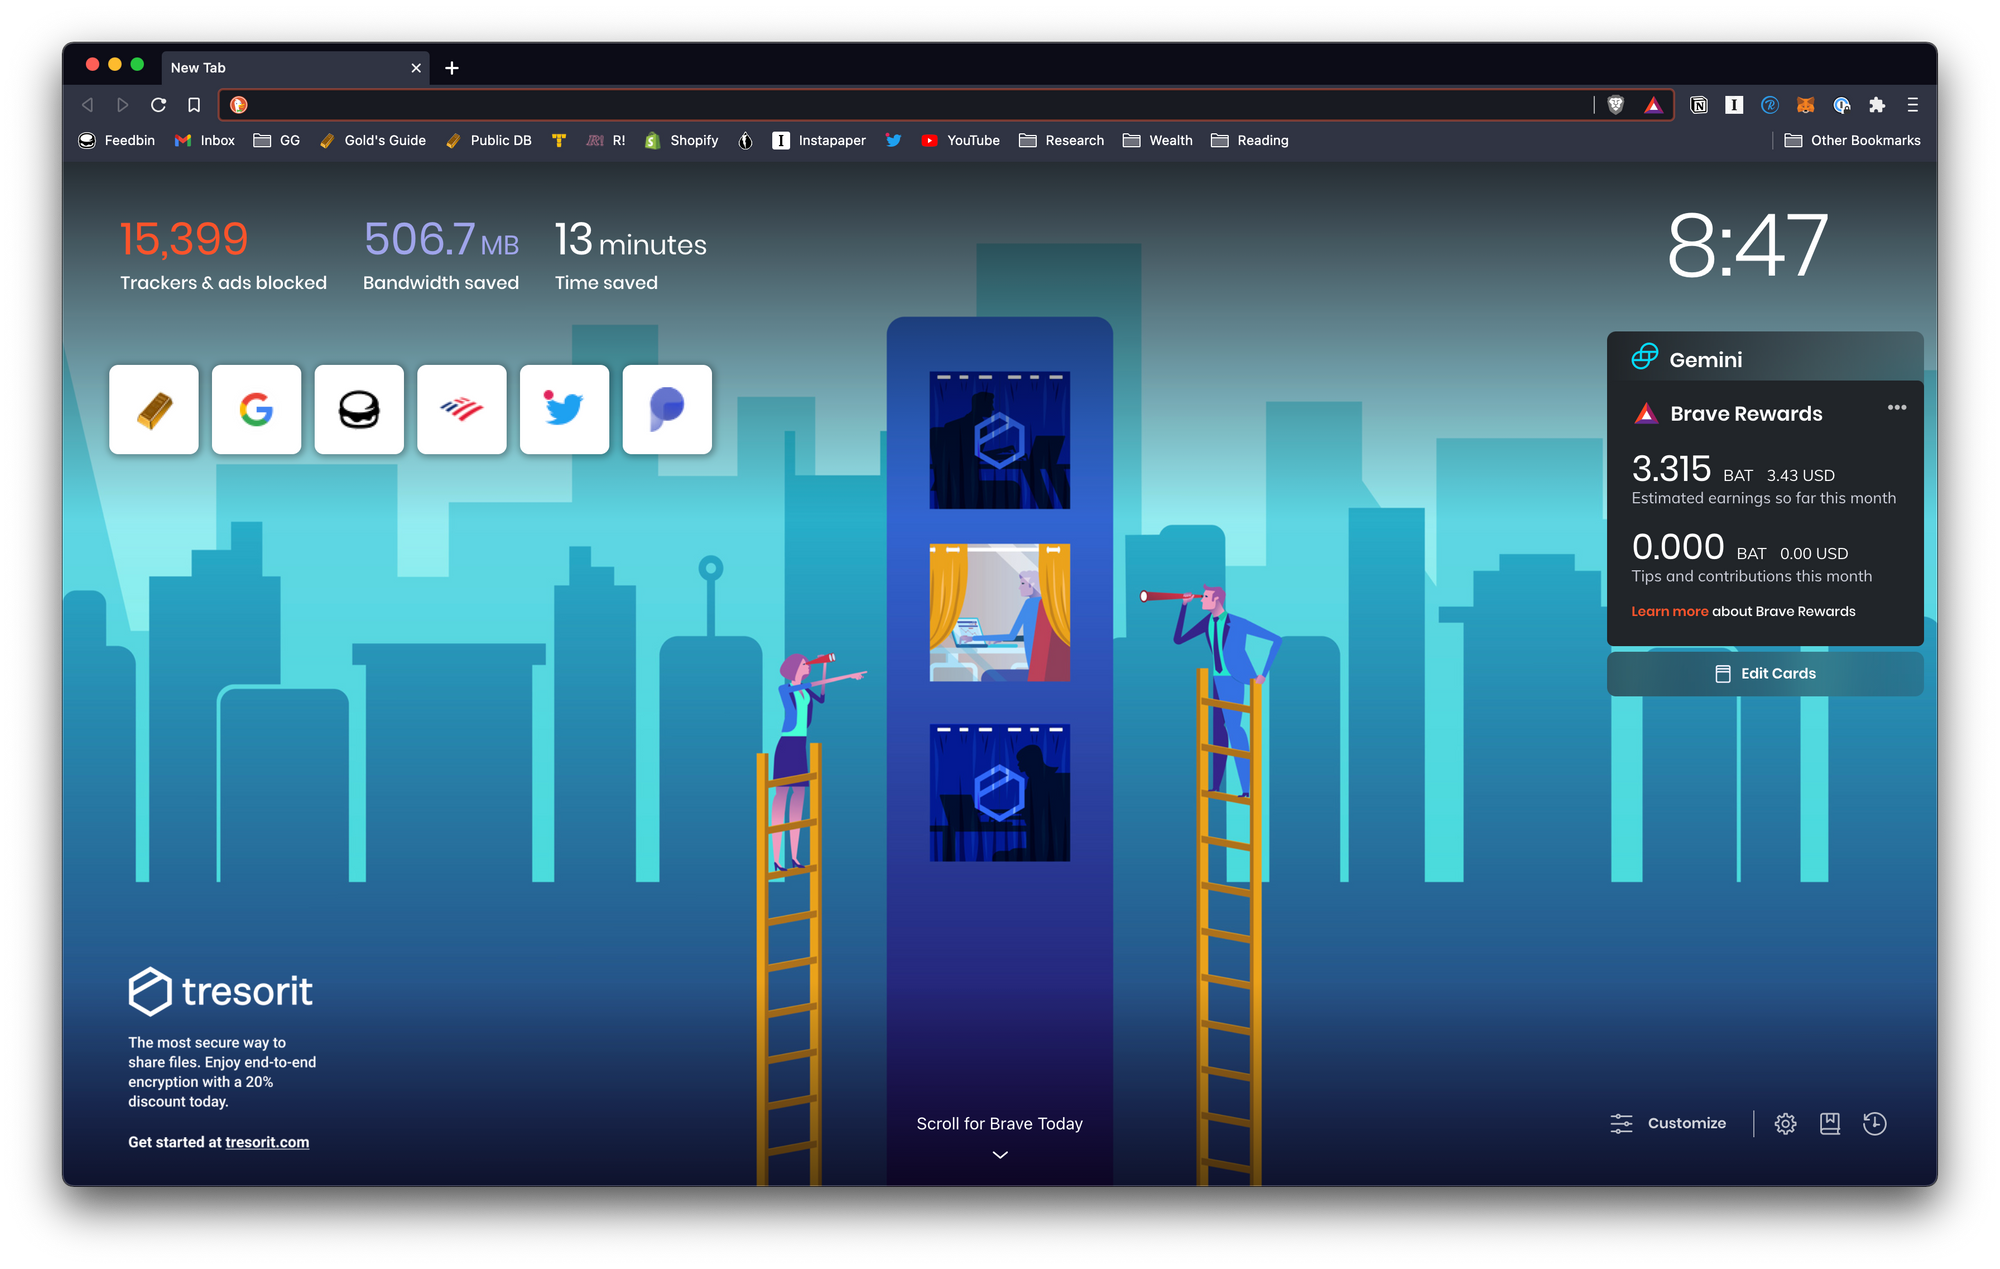Open bookmarks icon at bottom right
Viewport: 2000px width, 1269px height.
click(1830, 1124)
